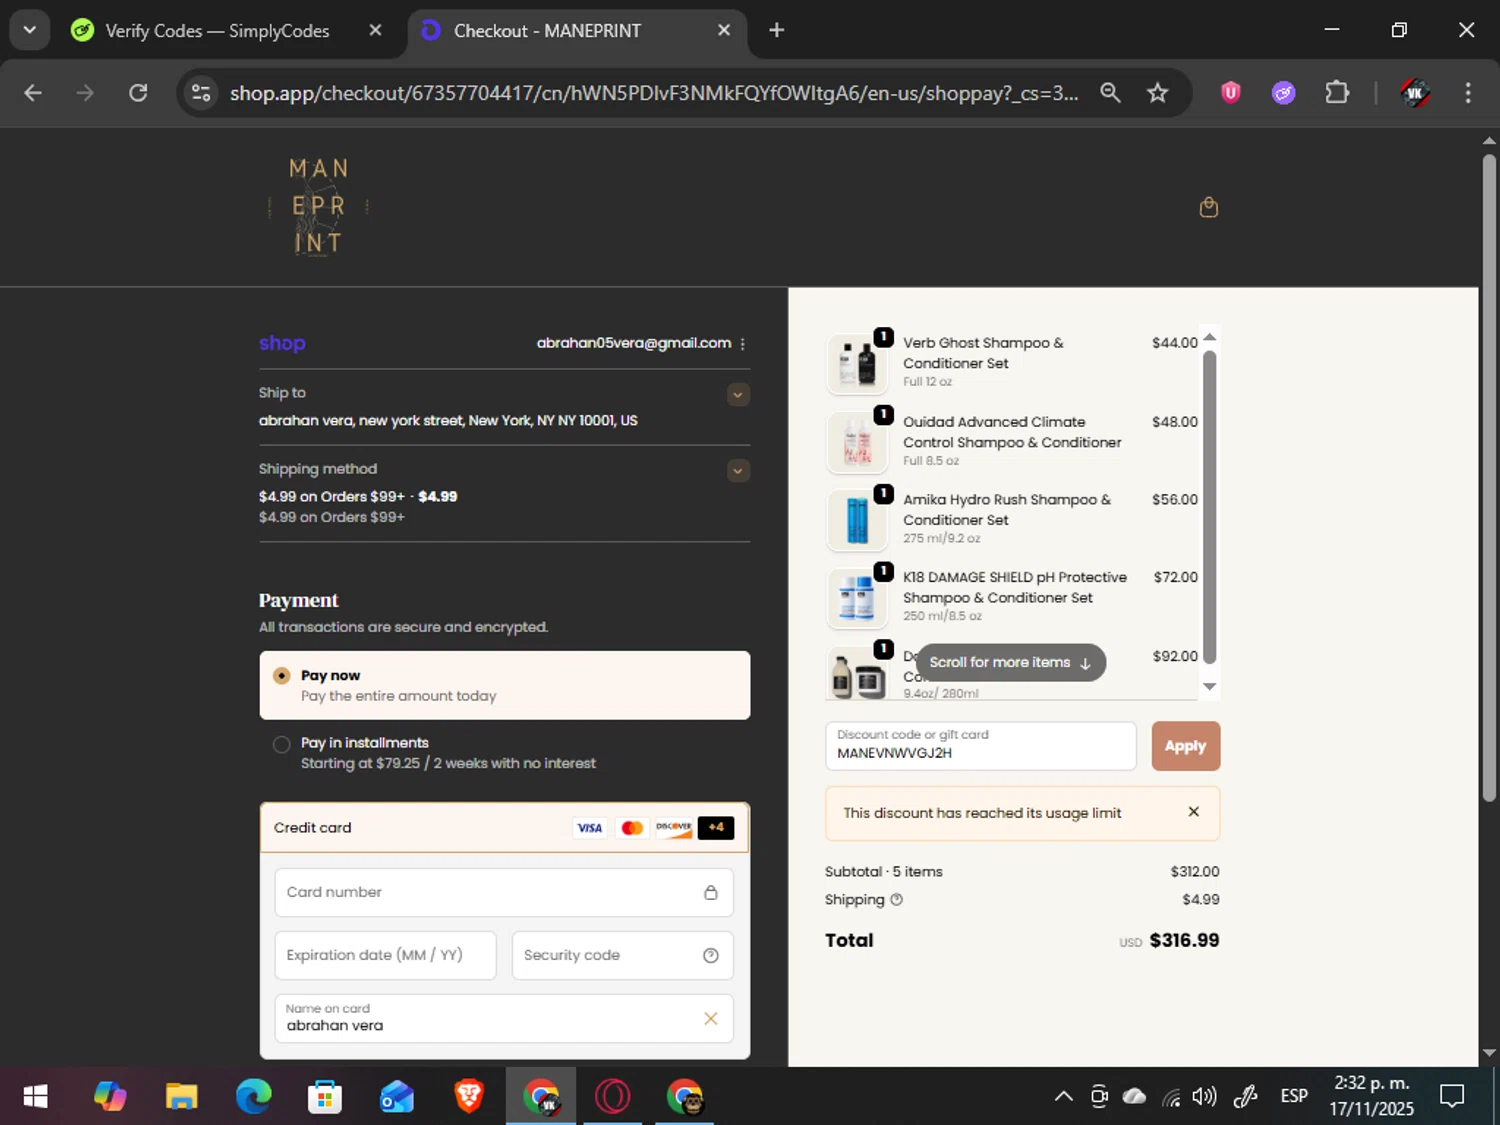Viewport: 1500px width, 1125px height.
Task: Click the Subtotal · 5 items label
Action: [884, 872]
